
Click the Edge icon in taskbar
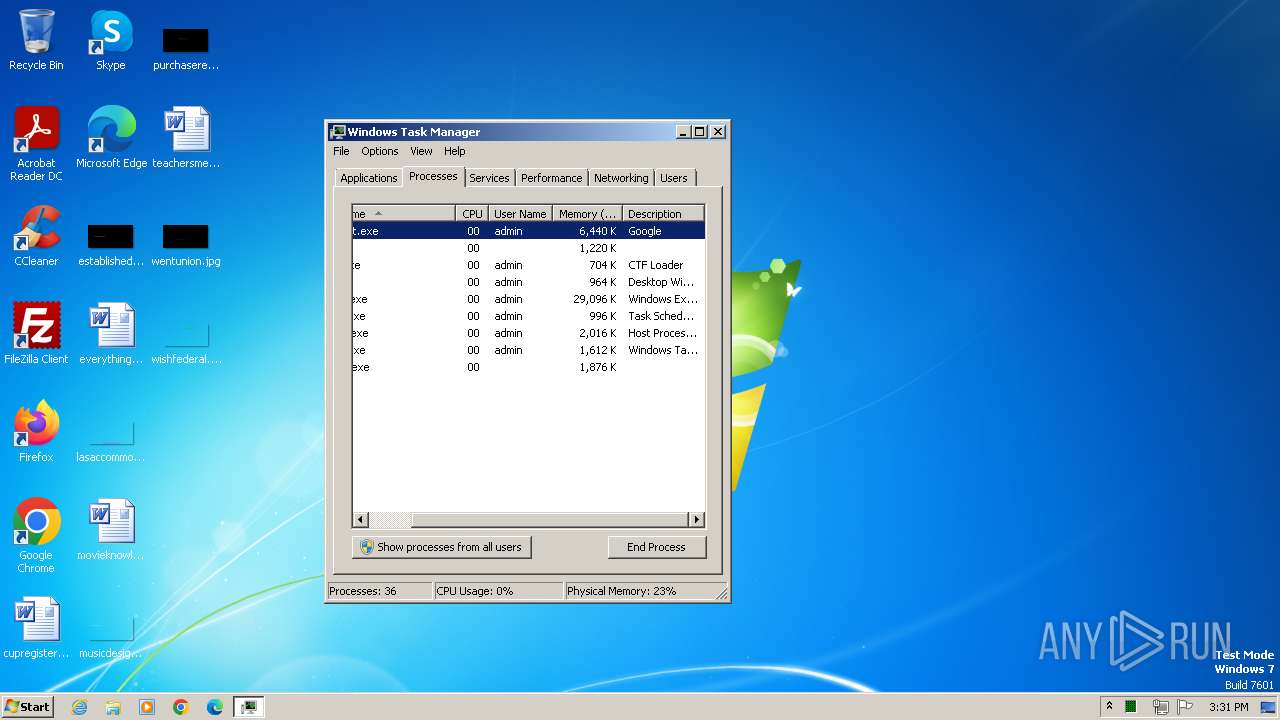click(215, 707)
